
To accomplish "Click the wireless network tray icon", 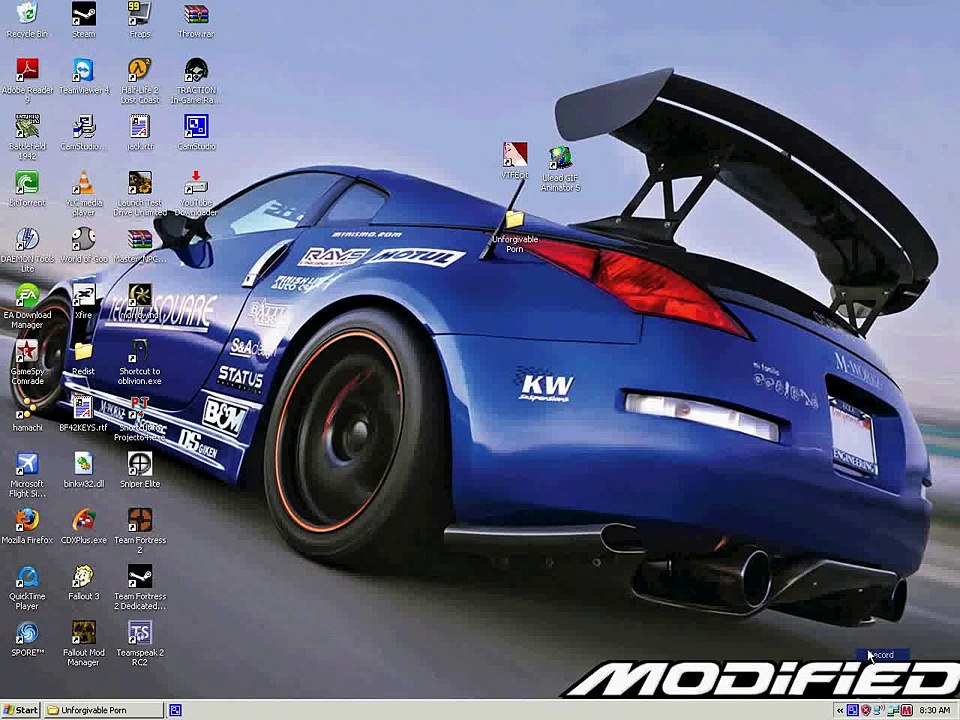I will 879,710.
